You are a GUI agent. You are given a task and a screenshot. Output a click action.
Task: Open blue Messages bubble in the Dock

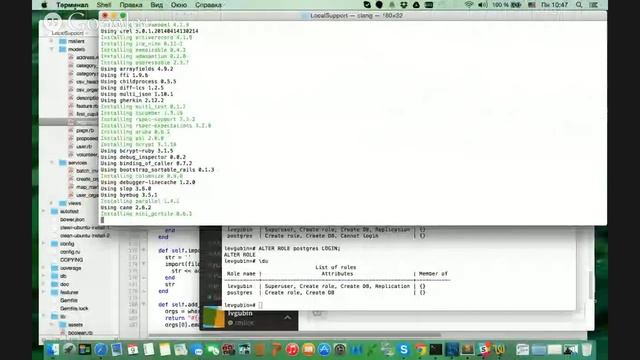coord(197,349)
